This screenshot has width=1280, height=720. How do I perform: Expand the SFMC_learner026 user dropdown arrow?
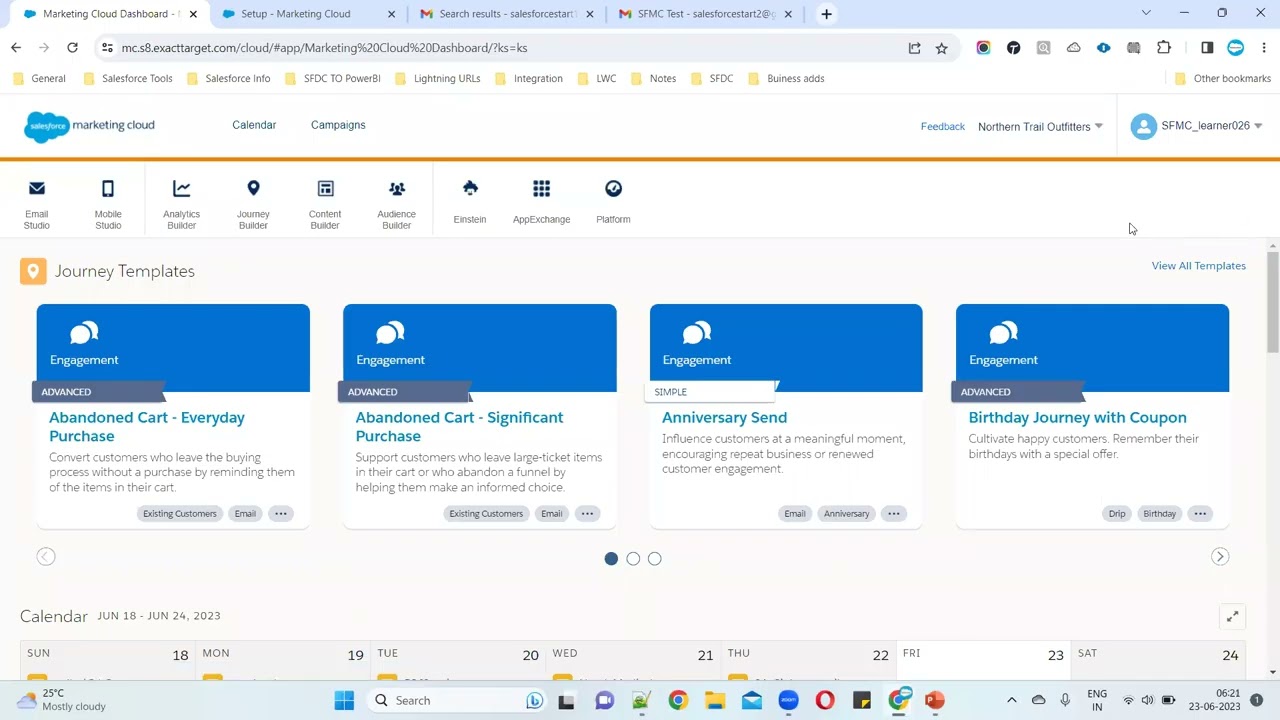click(1258, 126)
